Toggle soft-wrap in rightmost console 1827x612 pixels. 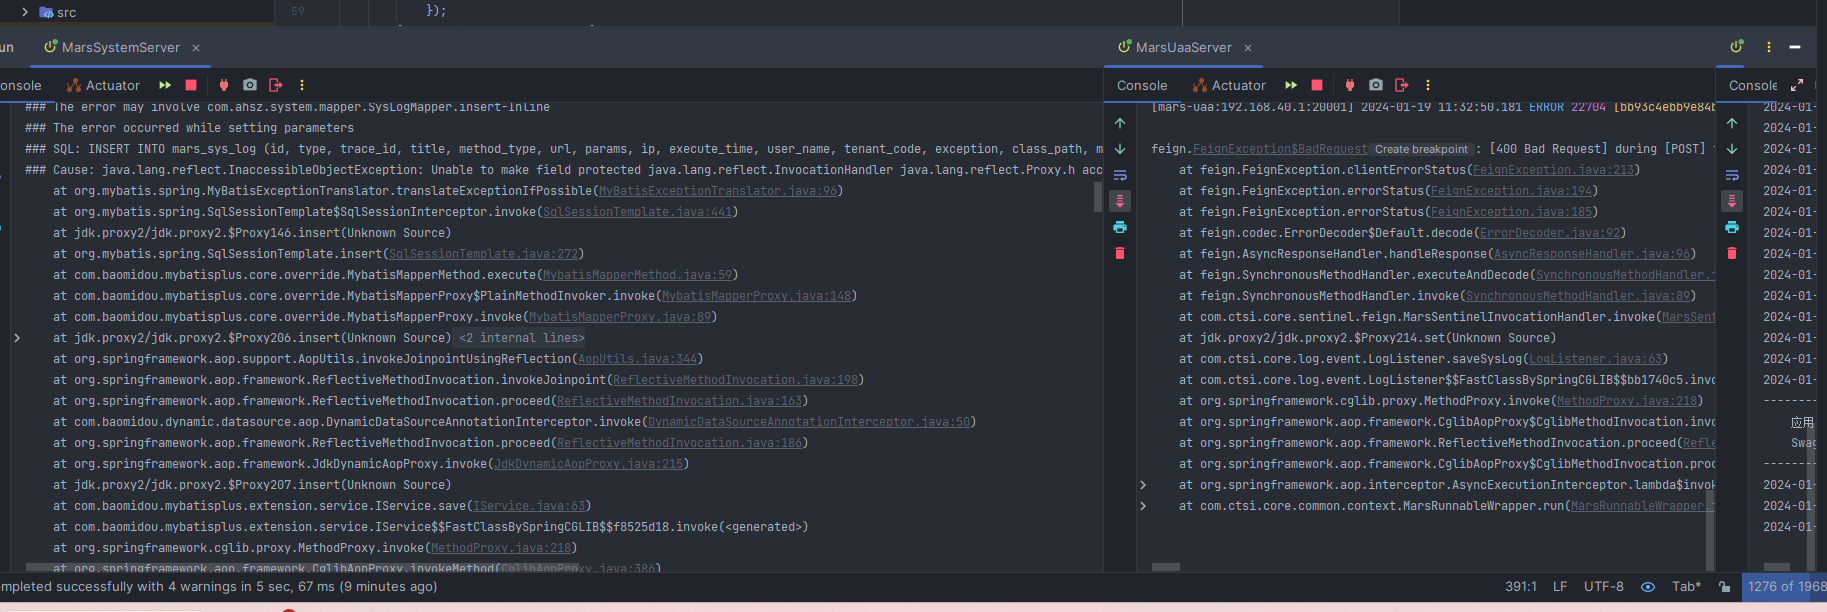1732,175
